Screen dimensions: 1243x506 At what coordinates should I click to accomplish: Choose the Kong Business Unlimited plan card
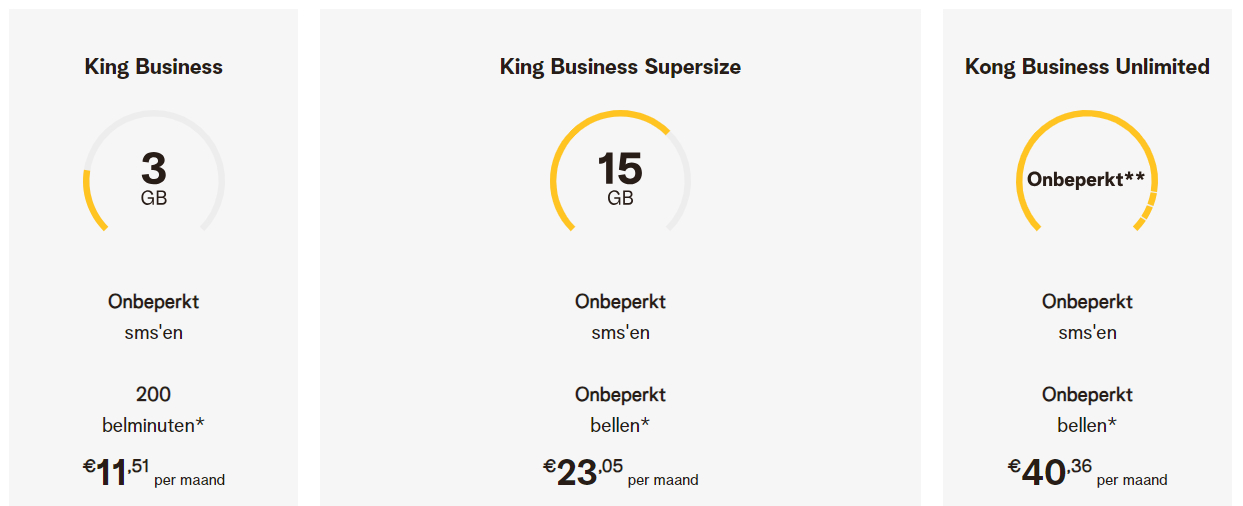(1087, 257)
